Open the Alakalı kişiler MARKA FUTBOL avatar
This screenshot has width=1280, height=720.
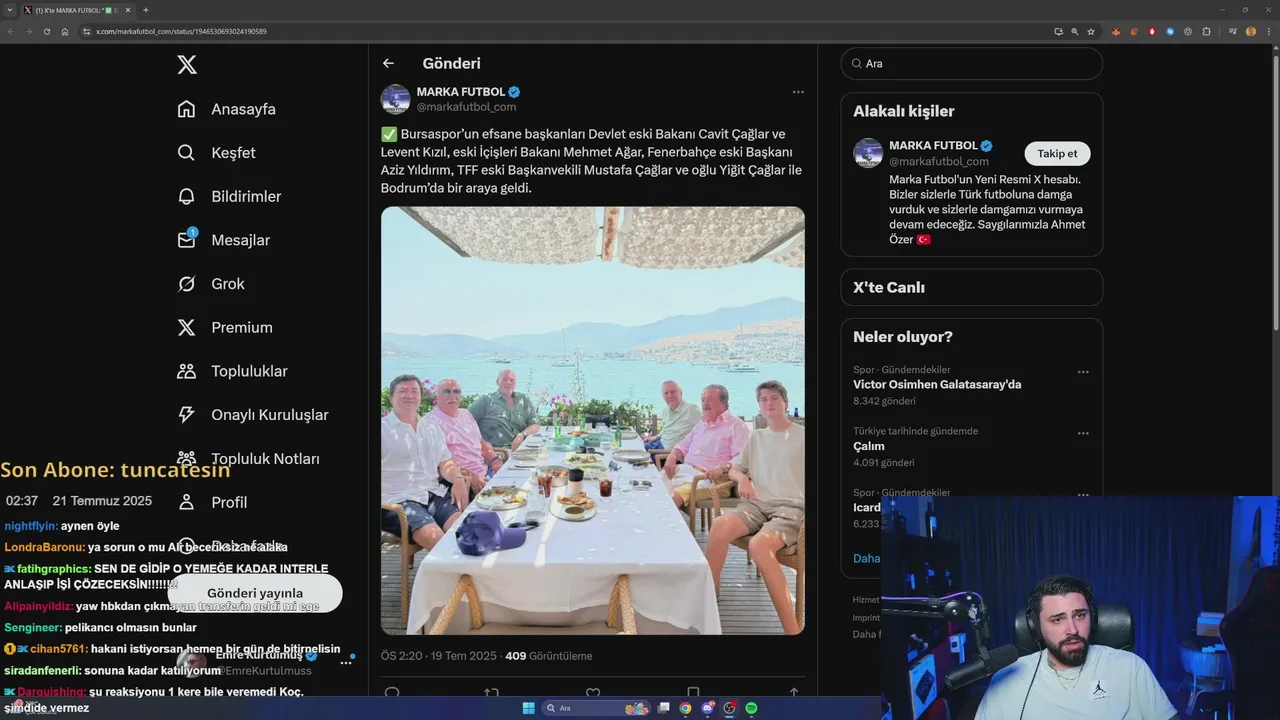[868, 153]
